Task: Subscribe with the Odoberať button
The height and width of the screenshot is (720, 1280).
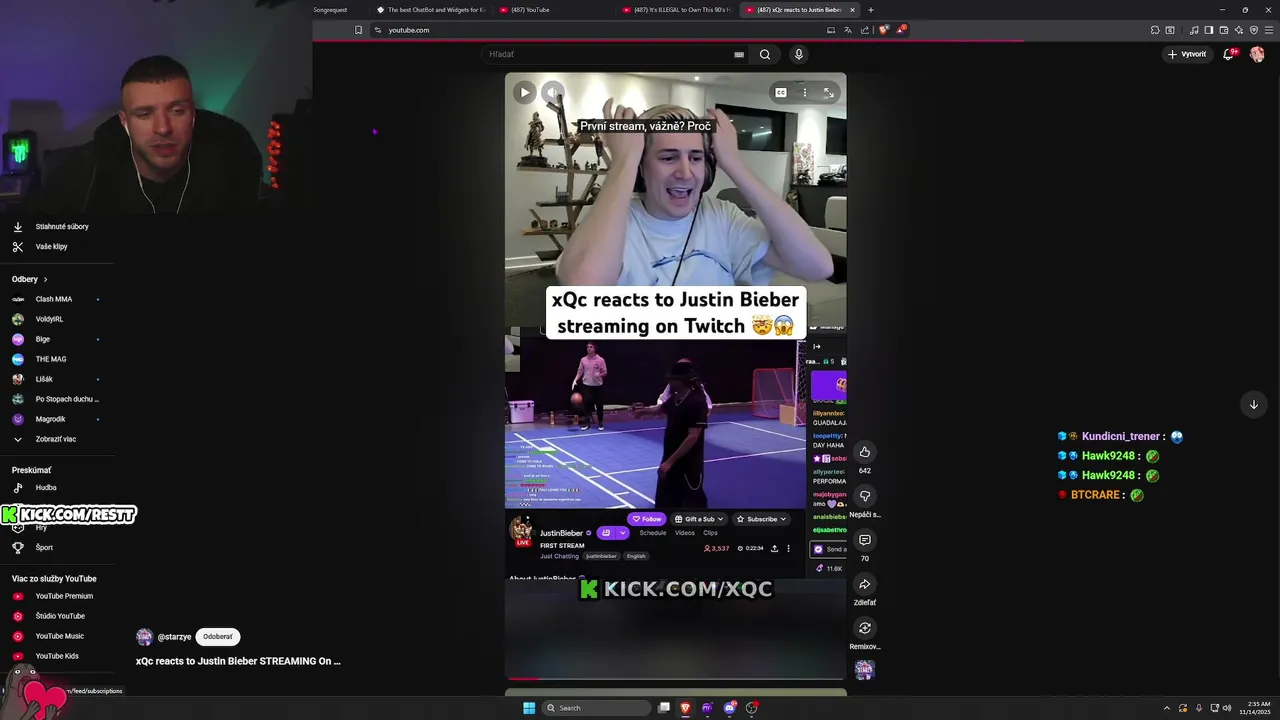Action: (218, 637)
